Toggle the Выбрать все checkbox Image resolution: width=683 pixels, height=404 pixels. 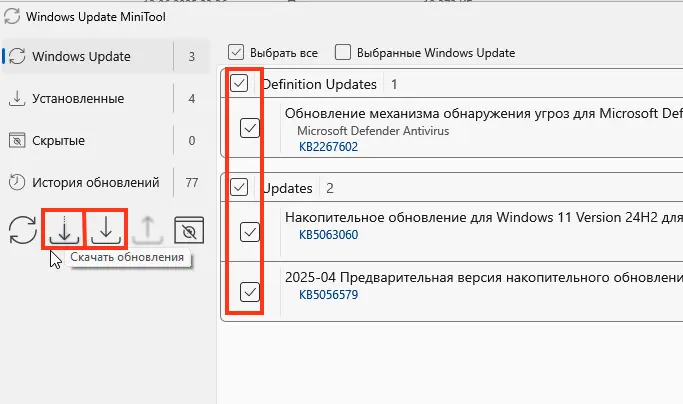click(x=236, y=52)
